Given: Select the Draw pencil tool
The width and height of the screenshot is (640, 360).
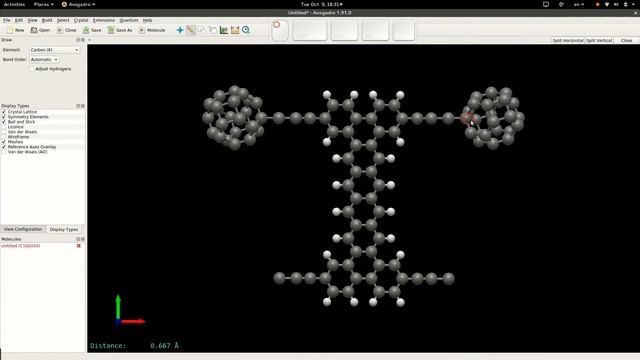Looking at the screenshot, I should click(x=191, y=30).
